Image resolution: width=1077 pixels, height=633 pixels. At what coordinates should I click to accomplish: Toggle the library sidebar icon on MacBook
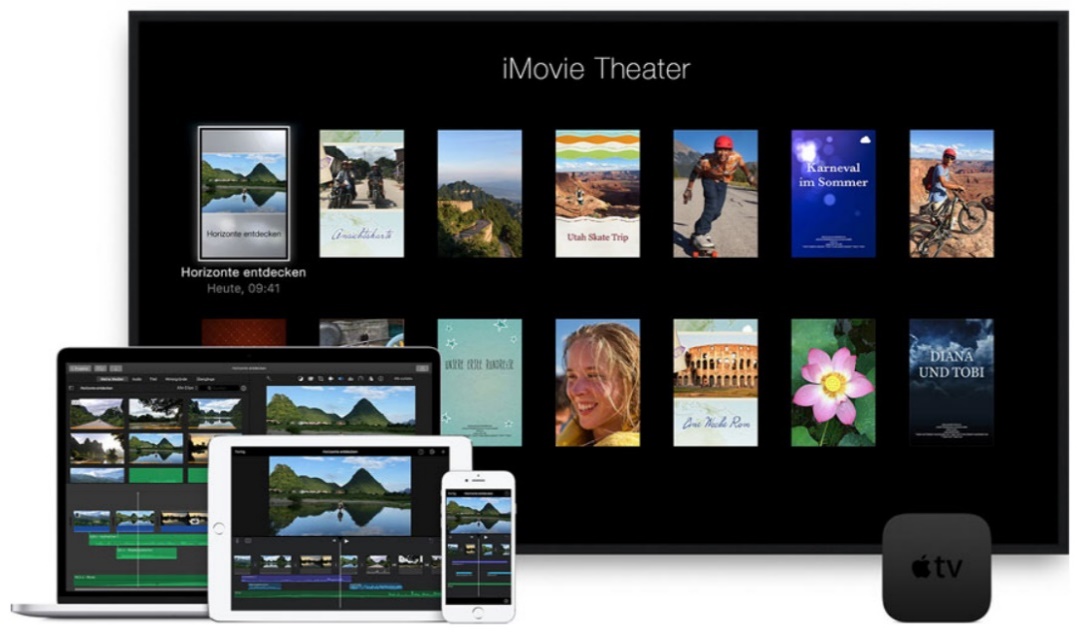(x=71, y=388)
